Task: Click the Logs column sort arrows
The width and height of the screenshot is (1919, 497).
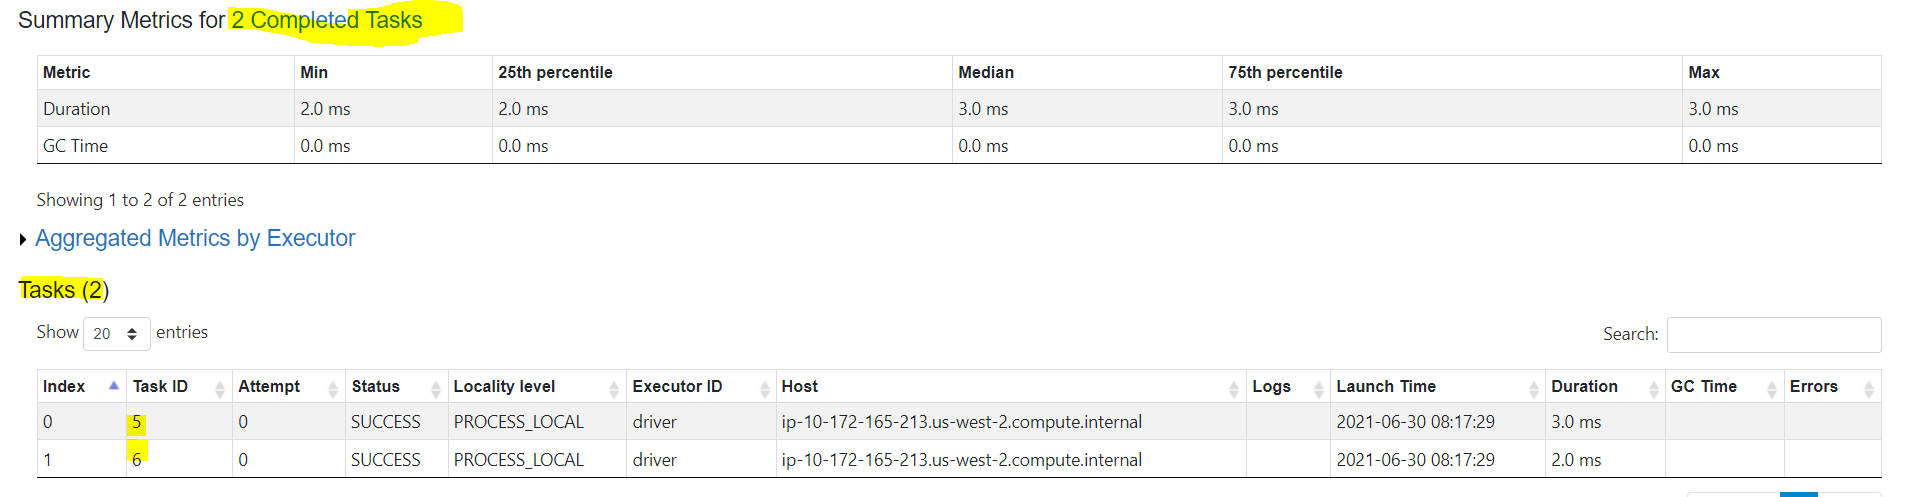Action: [x=1319, y=388]
